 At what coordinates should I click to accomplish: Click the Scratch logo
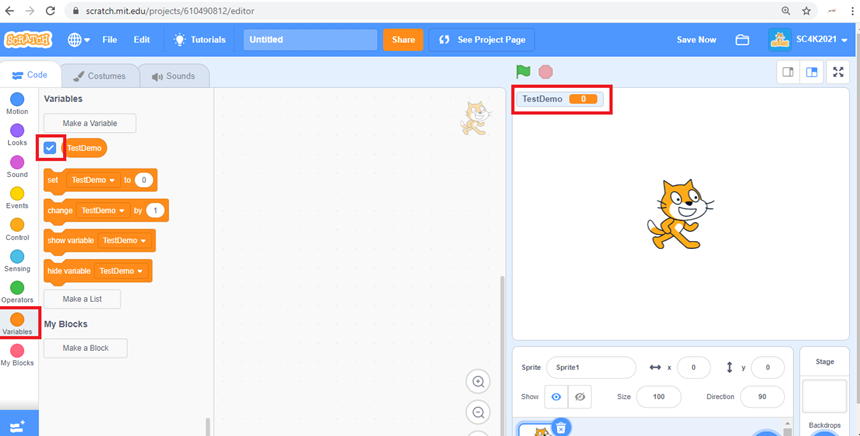pyautogui.click(x=28, y=39)
